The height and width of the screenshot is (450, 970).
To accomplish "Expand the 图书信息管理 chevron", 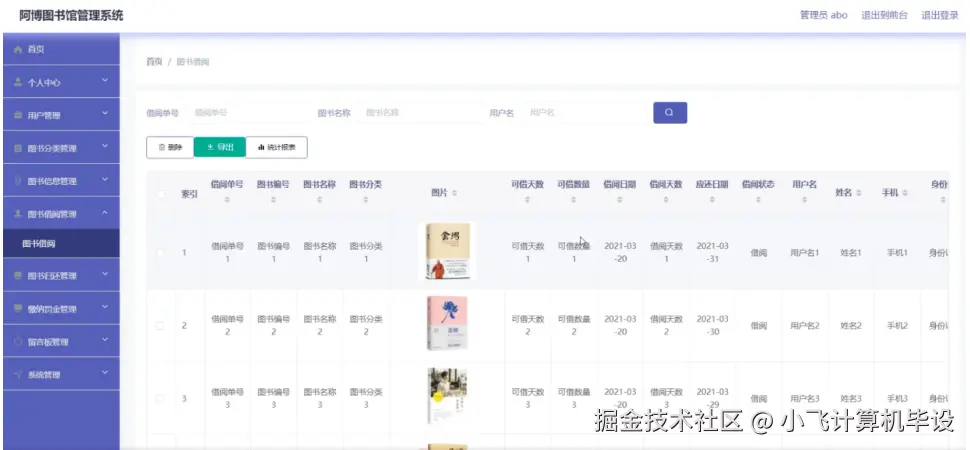I will pyautogui.click(x=105, y=180).
